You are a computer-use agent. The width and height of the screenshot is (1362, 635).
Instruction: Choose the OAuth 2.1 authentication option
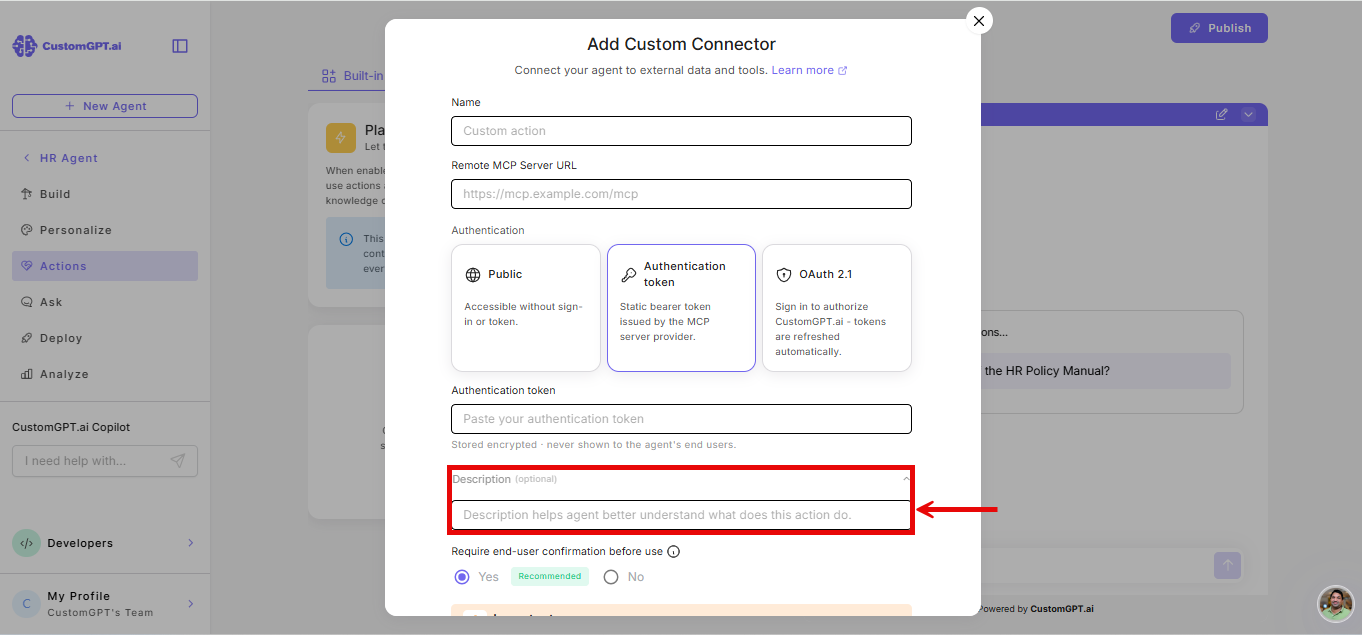coord(837,308)
